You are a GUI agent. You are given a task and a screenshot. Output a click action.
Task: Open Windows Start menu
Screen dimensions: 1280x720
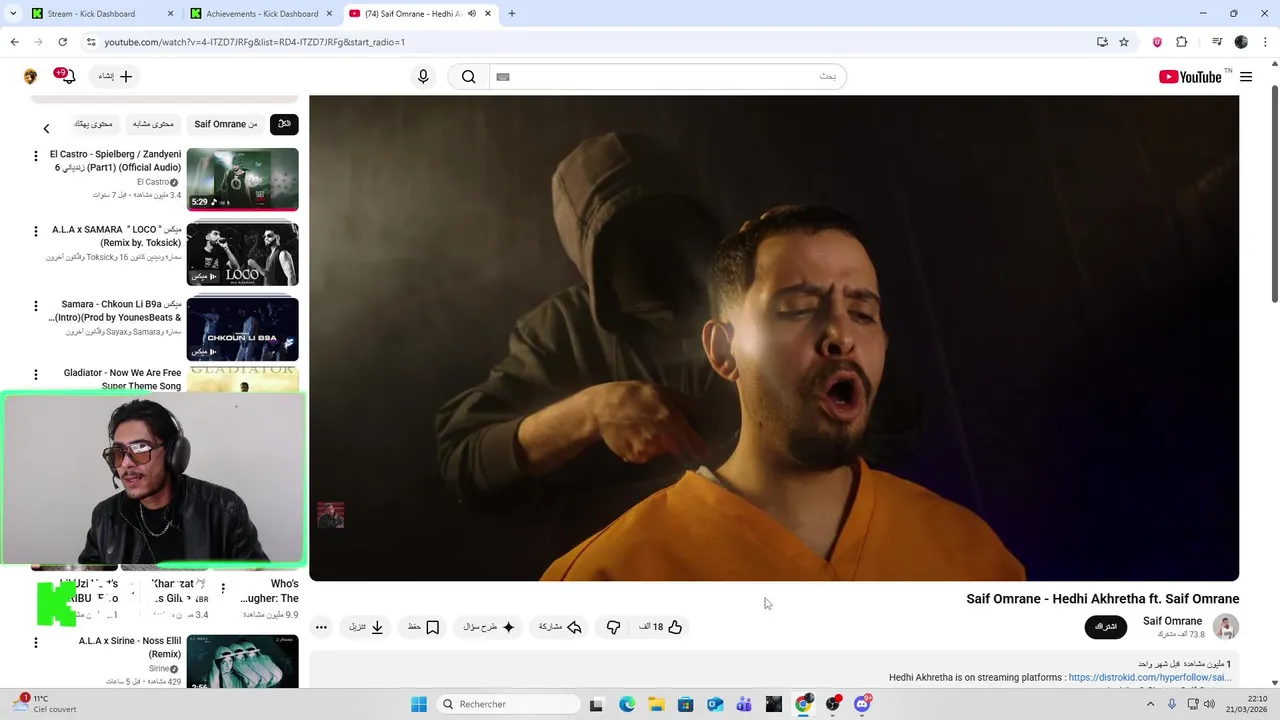[x=419, y=704]
